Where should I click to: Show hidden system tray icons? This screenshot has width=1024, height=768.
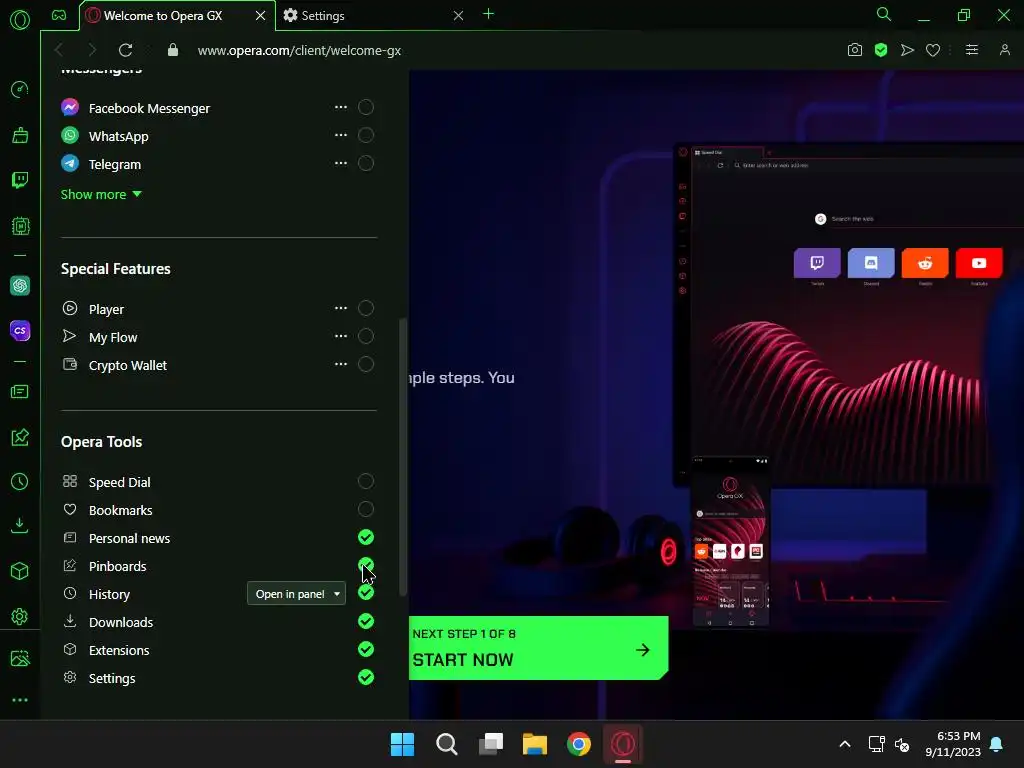844,744
